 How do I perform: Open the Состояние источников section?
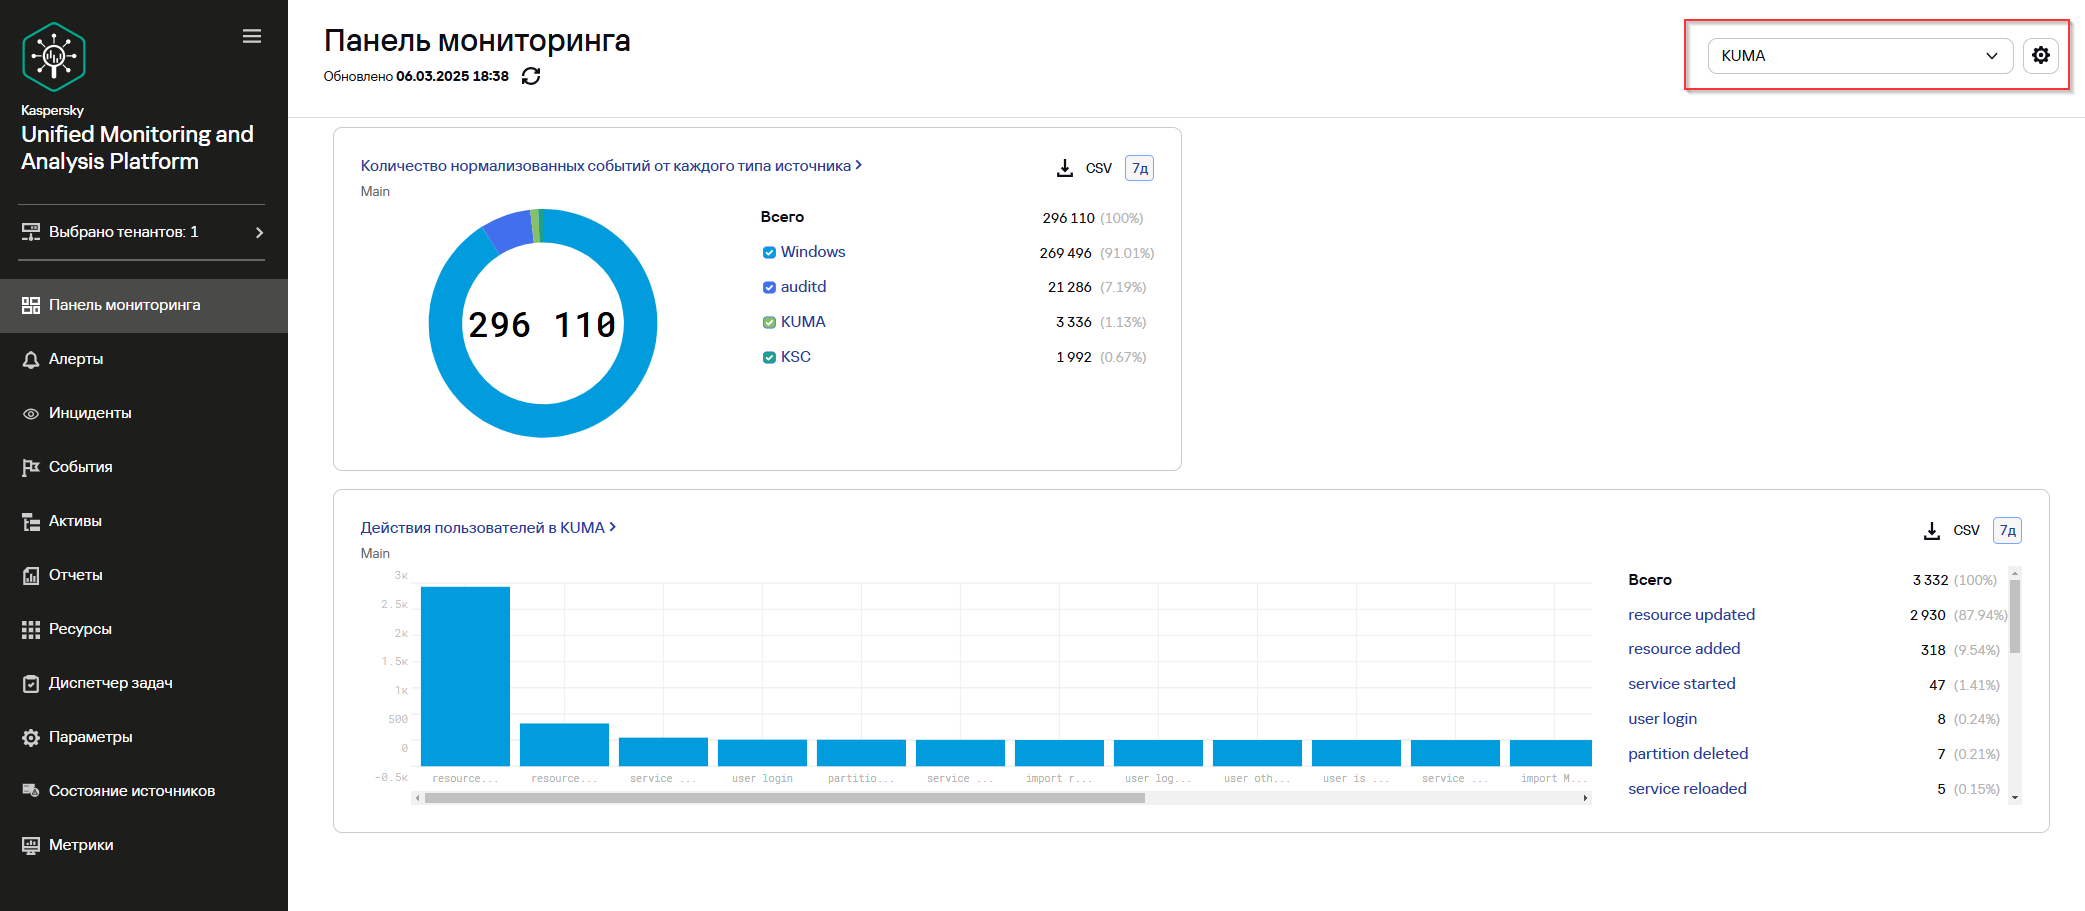[x=144, y=791]
